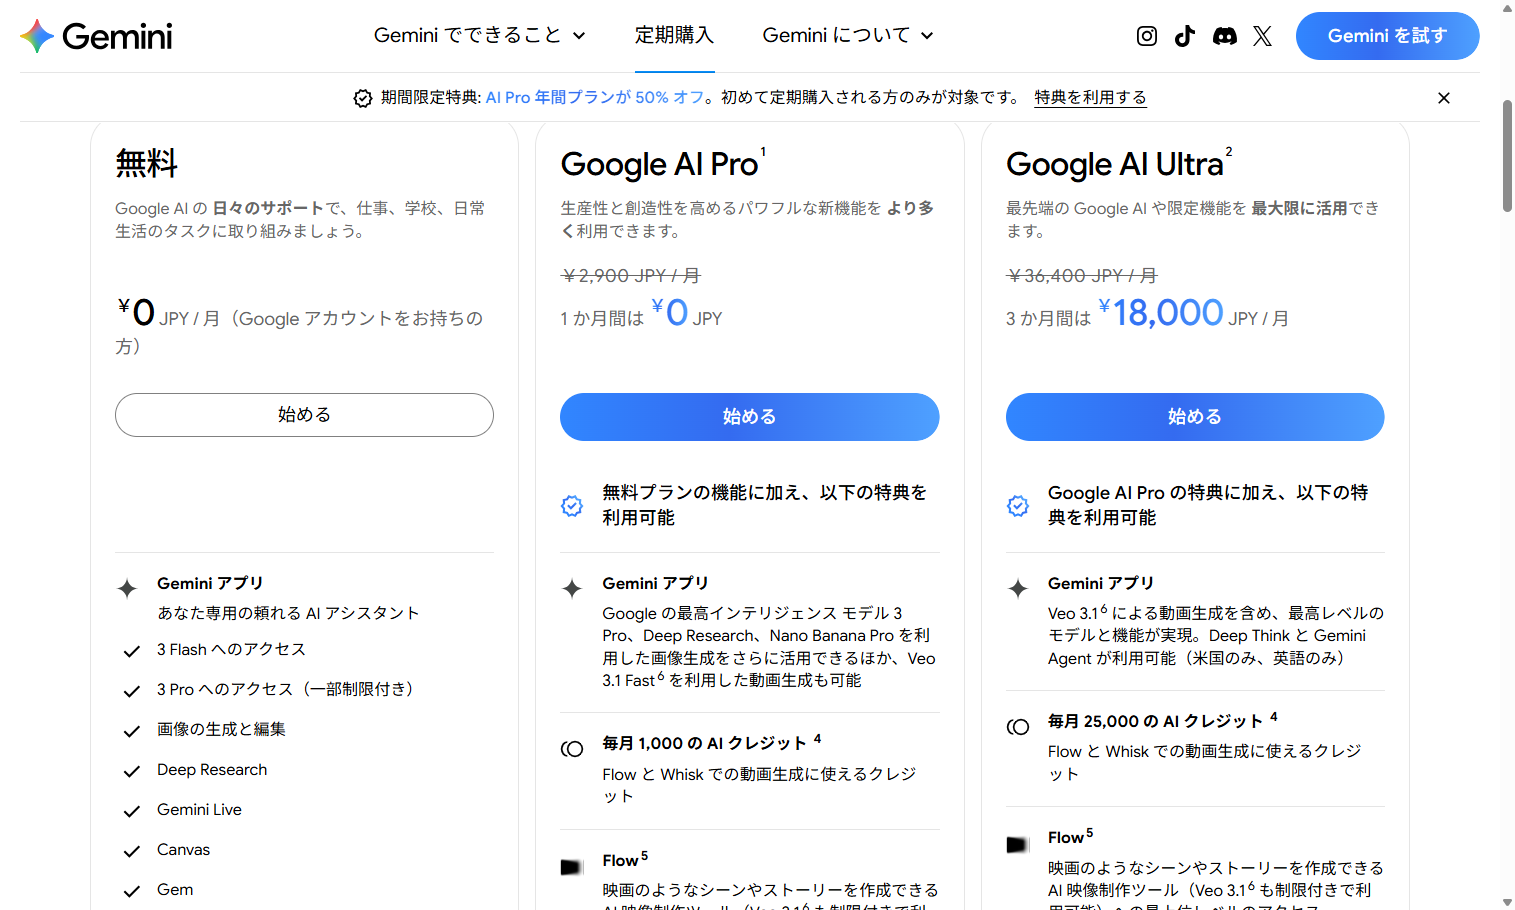The image size is (1515, 910).
Task: Click checkmark next to 3 Flash へのアクセス
Action: coord(131,651)
